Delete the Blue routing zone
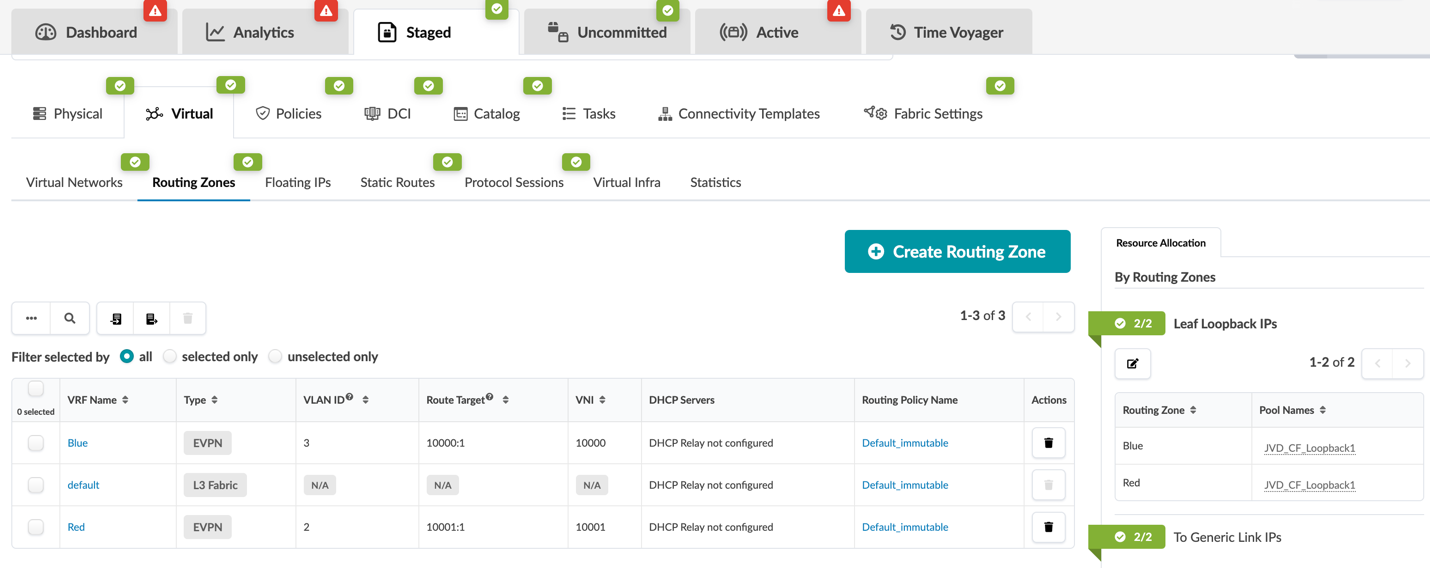Screen dimensions: 1430x568 click(1048, 443)
